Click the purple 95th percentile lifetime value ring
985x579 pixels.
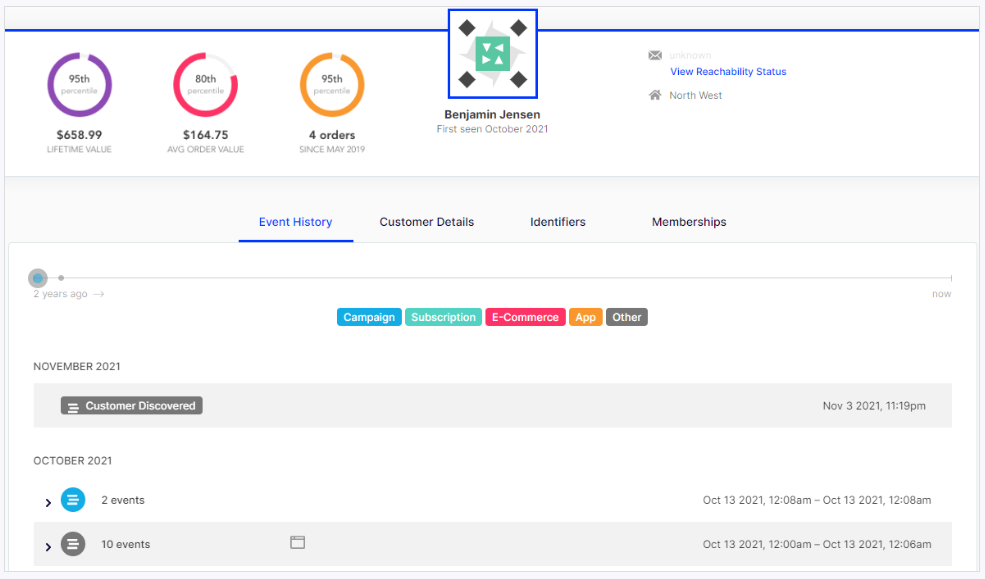(x=79, y=85)
